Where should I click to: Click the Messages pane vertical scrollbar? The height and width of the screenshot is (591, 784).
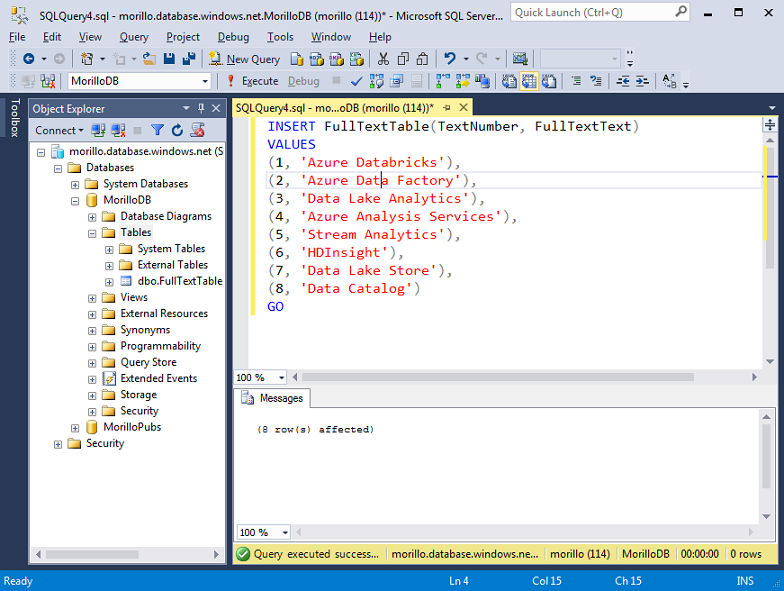click(766, 466)
